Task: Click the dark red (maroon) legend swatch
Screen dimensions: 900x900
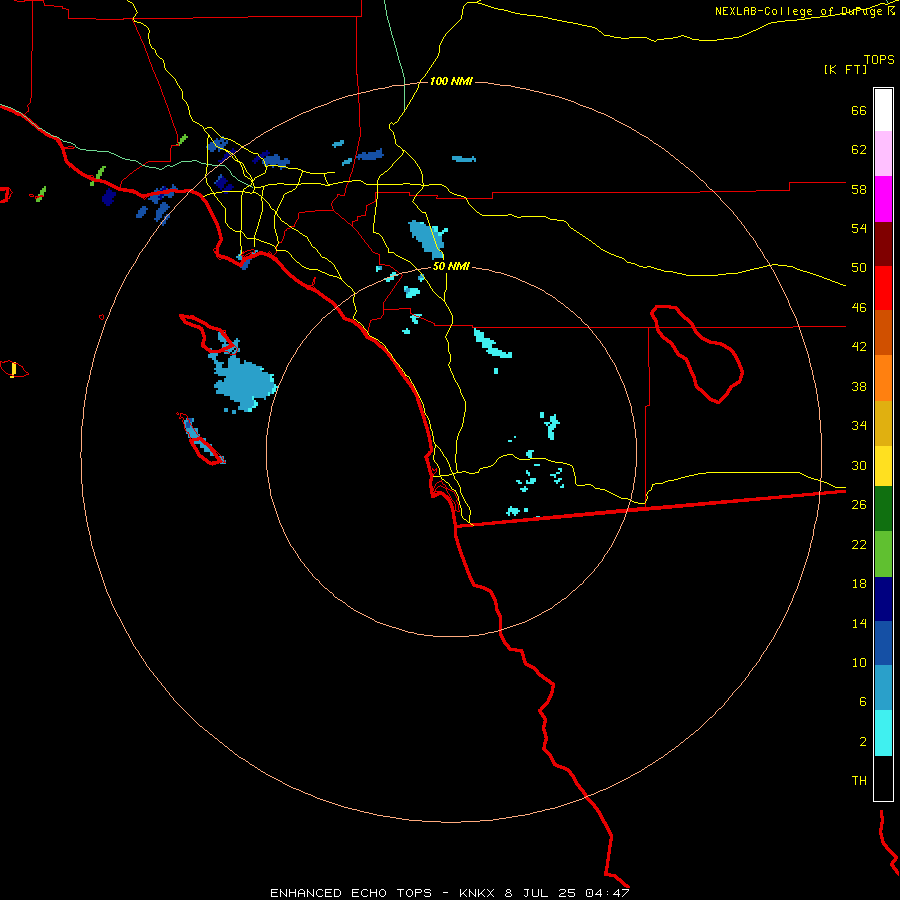Action: [883, 244]
